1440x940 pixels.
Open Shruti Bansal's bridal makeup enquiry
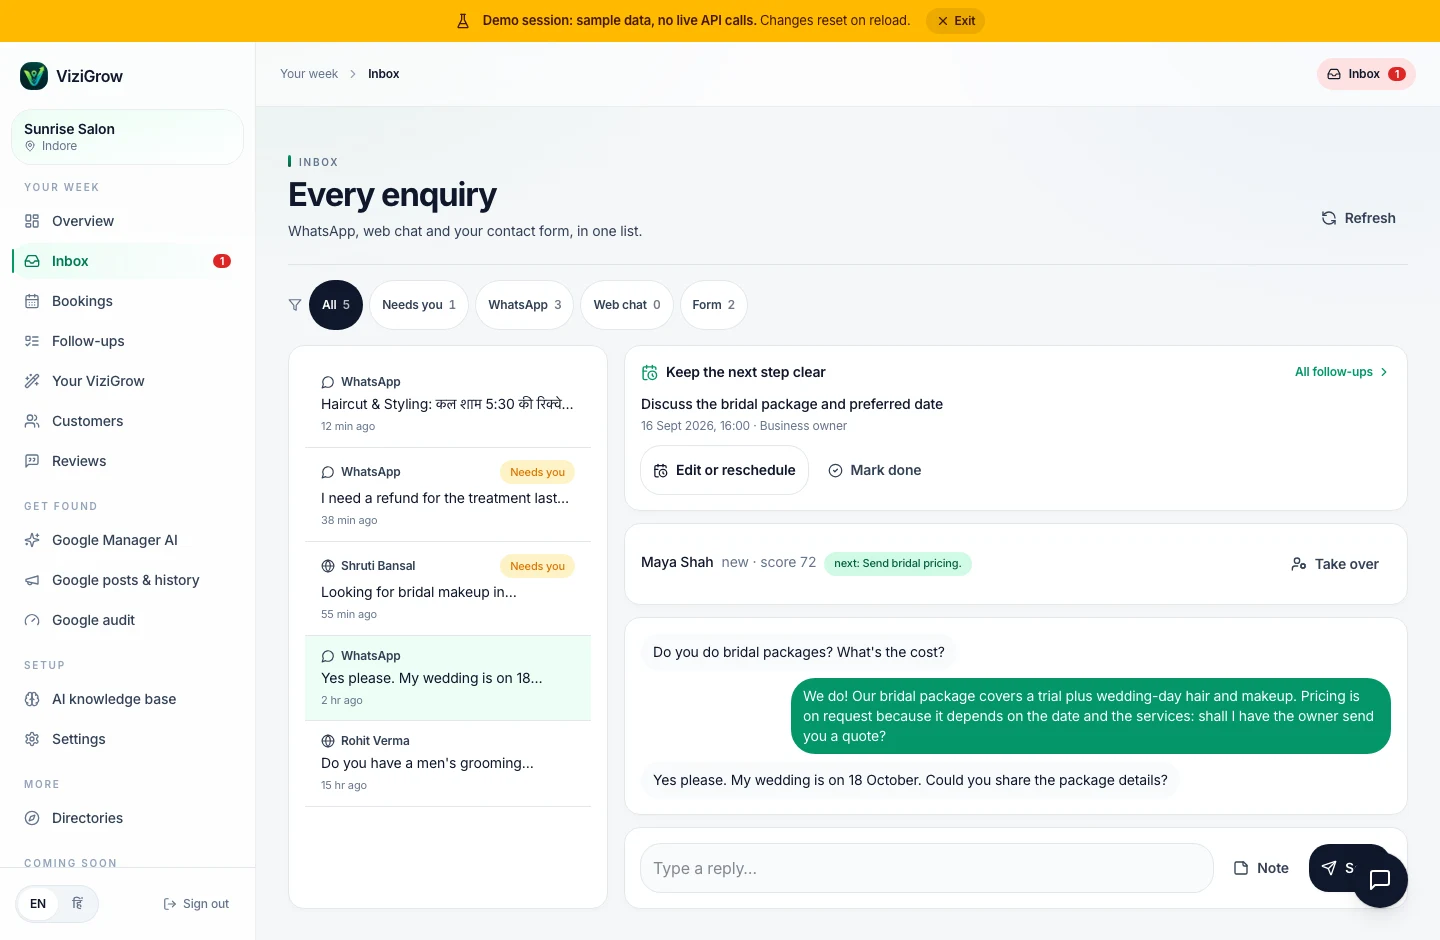448,589
